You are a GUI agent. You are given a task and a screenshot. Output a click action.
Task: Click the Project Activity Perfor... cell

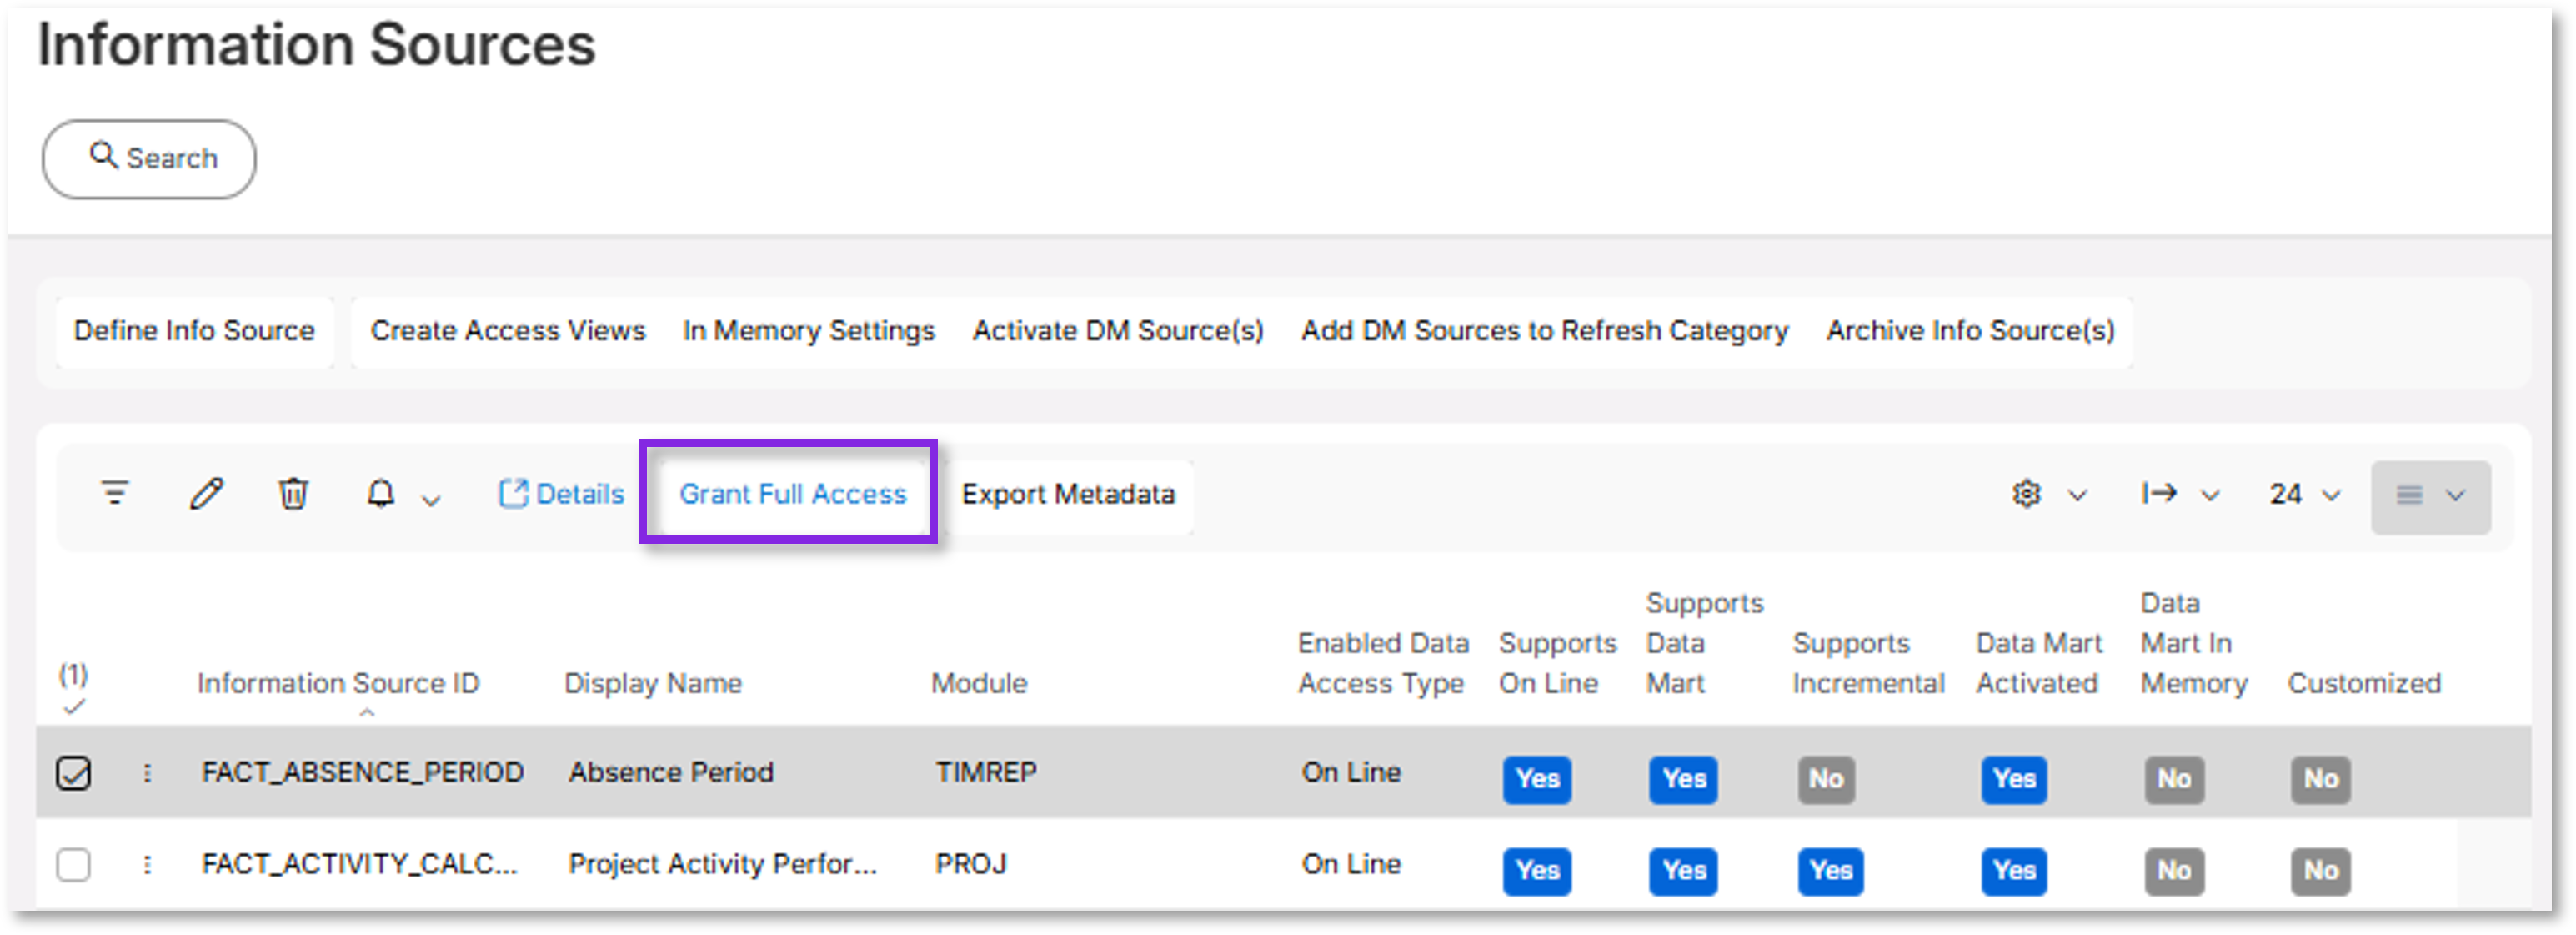pyautogui.click(x=722, y=865)
